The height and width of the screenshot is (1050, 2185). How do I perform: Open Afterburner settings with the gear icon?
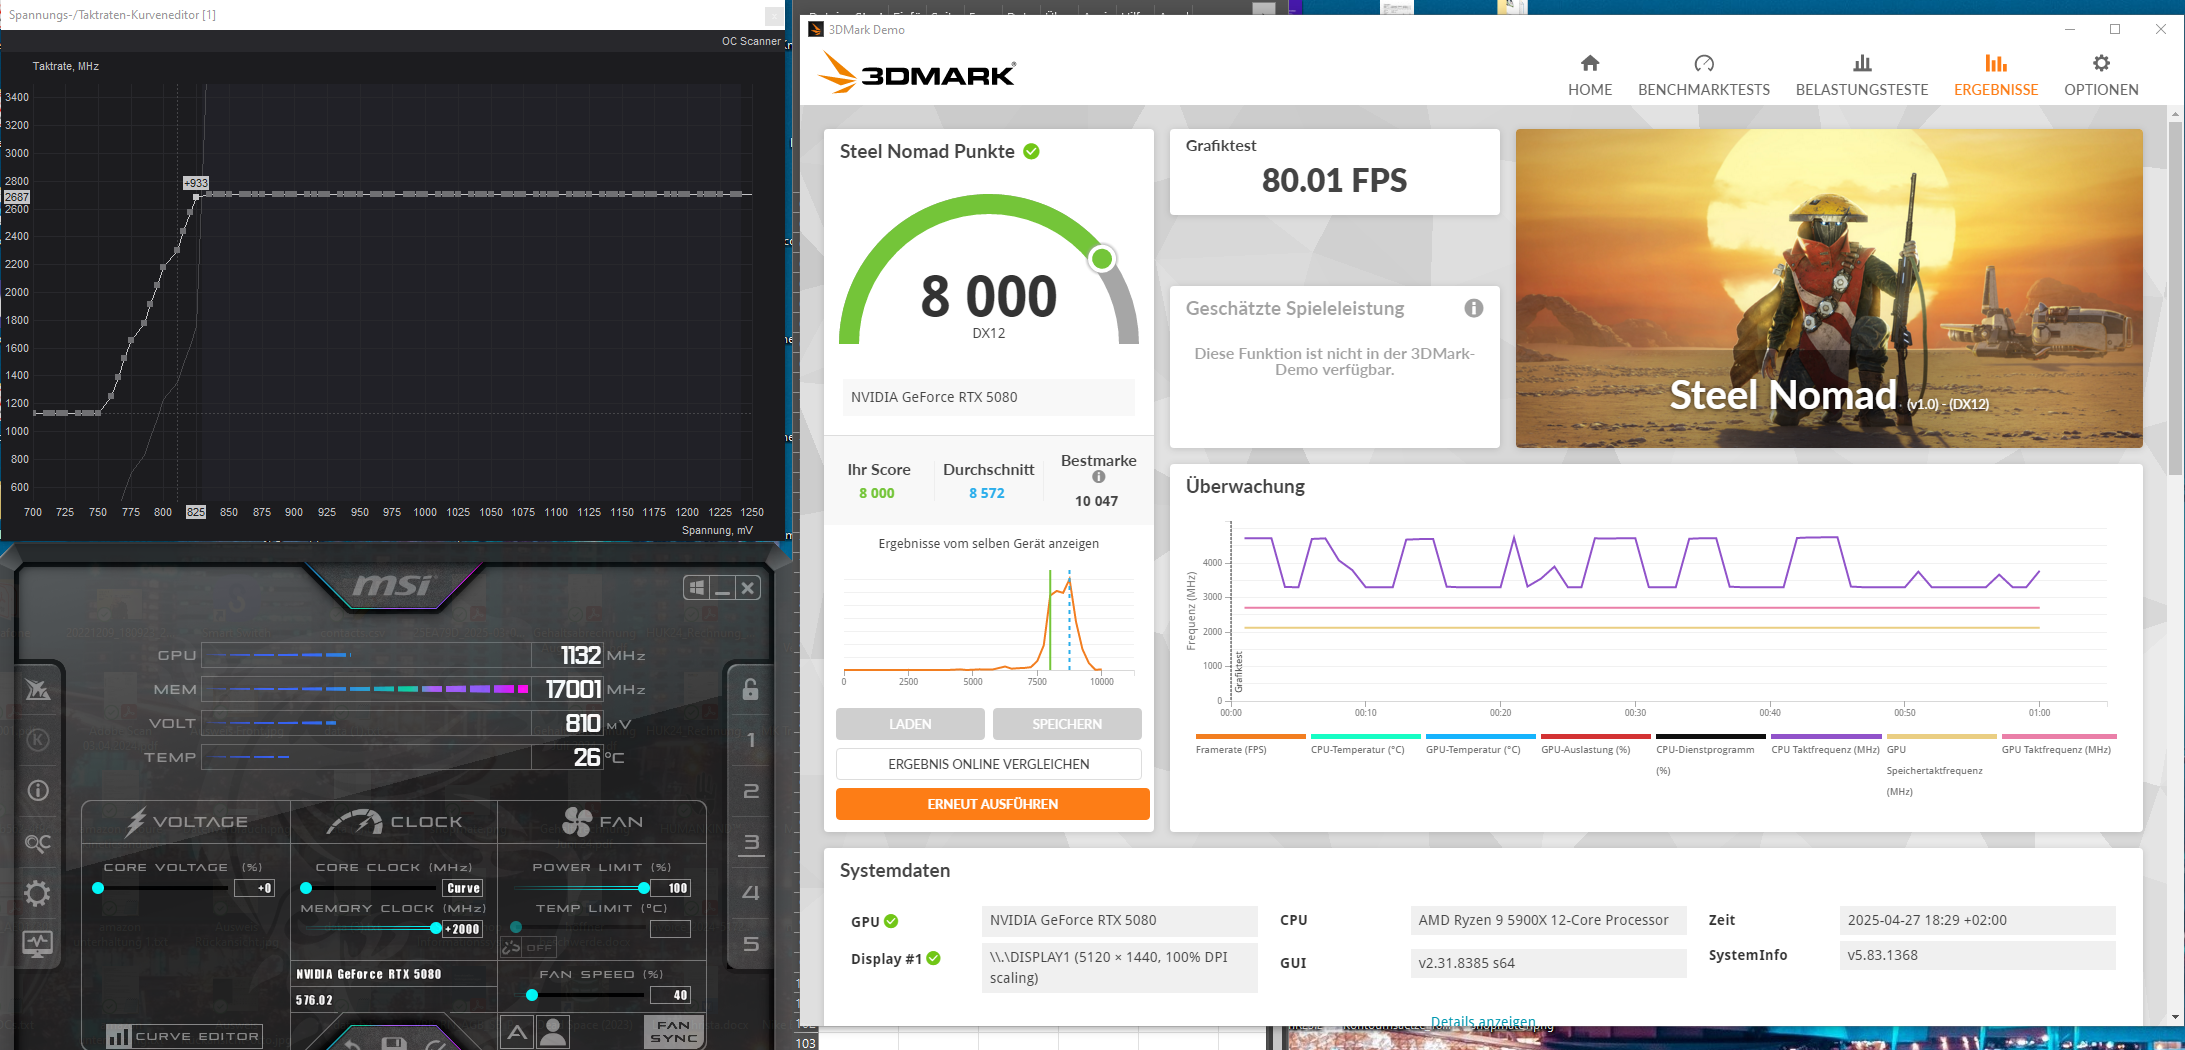tap(38, 893)
